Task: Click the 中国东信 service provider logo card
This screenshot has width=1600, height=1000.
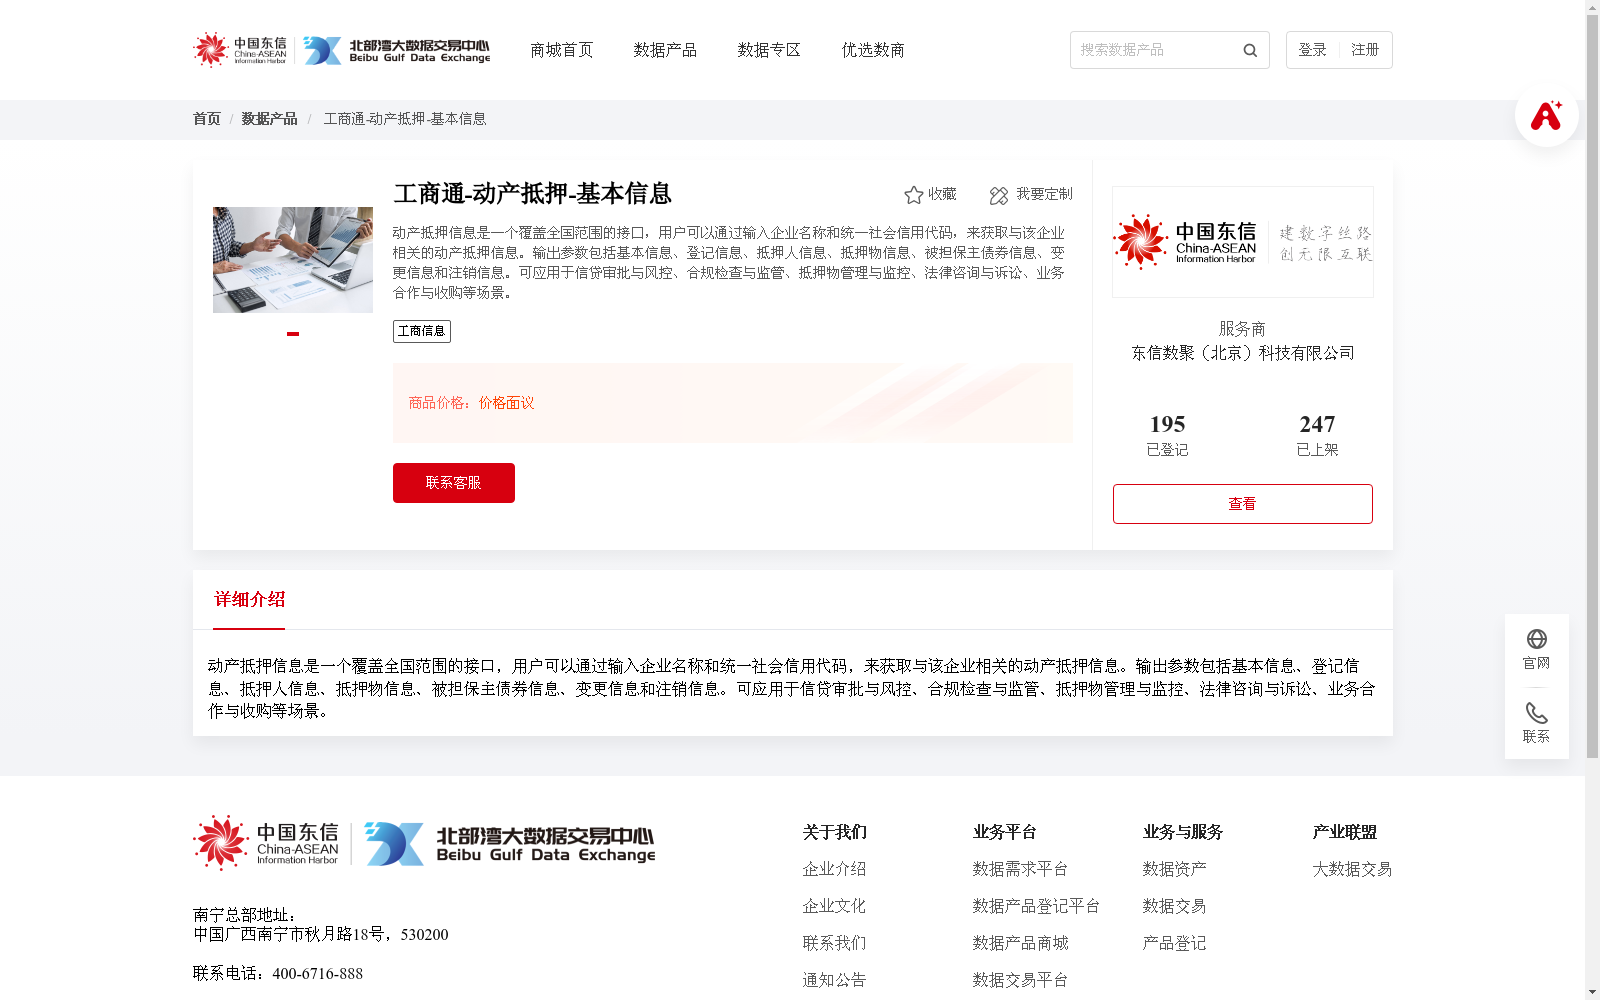Action: tap(1243, 242)
